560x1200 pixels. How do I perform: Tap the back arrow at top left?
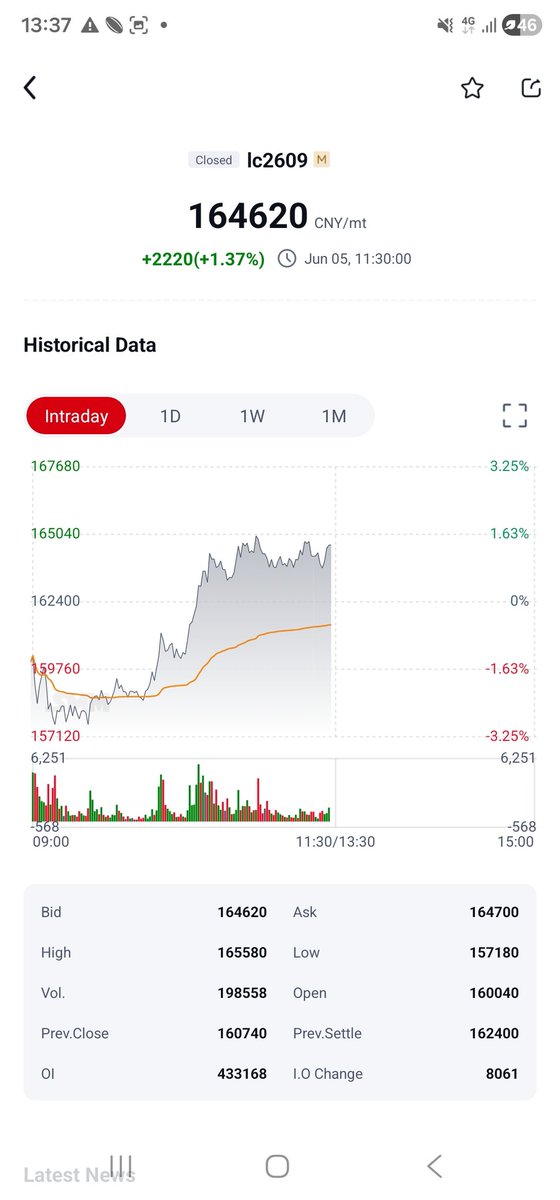point(30,88)
